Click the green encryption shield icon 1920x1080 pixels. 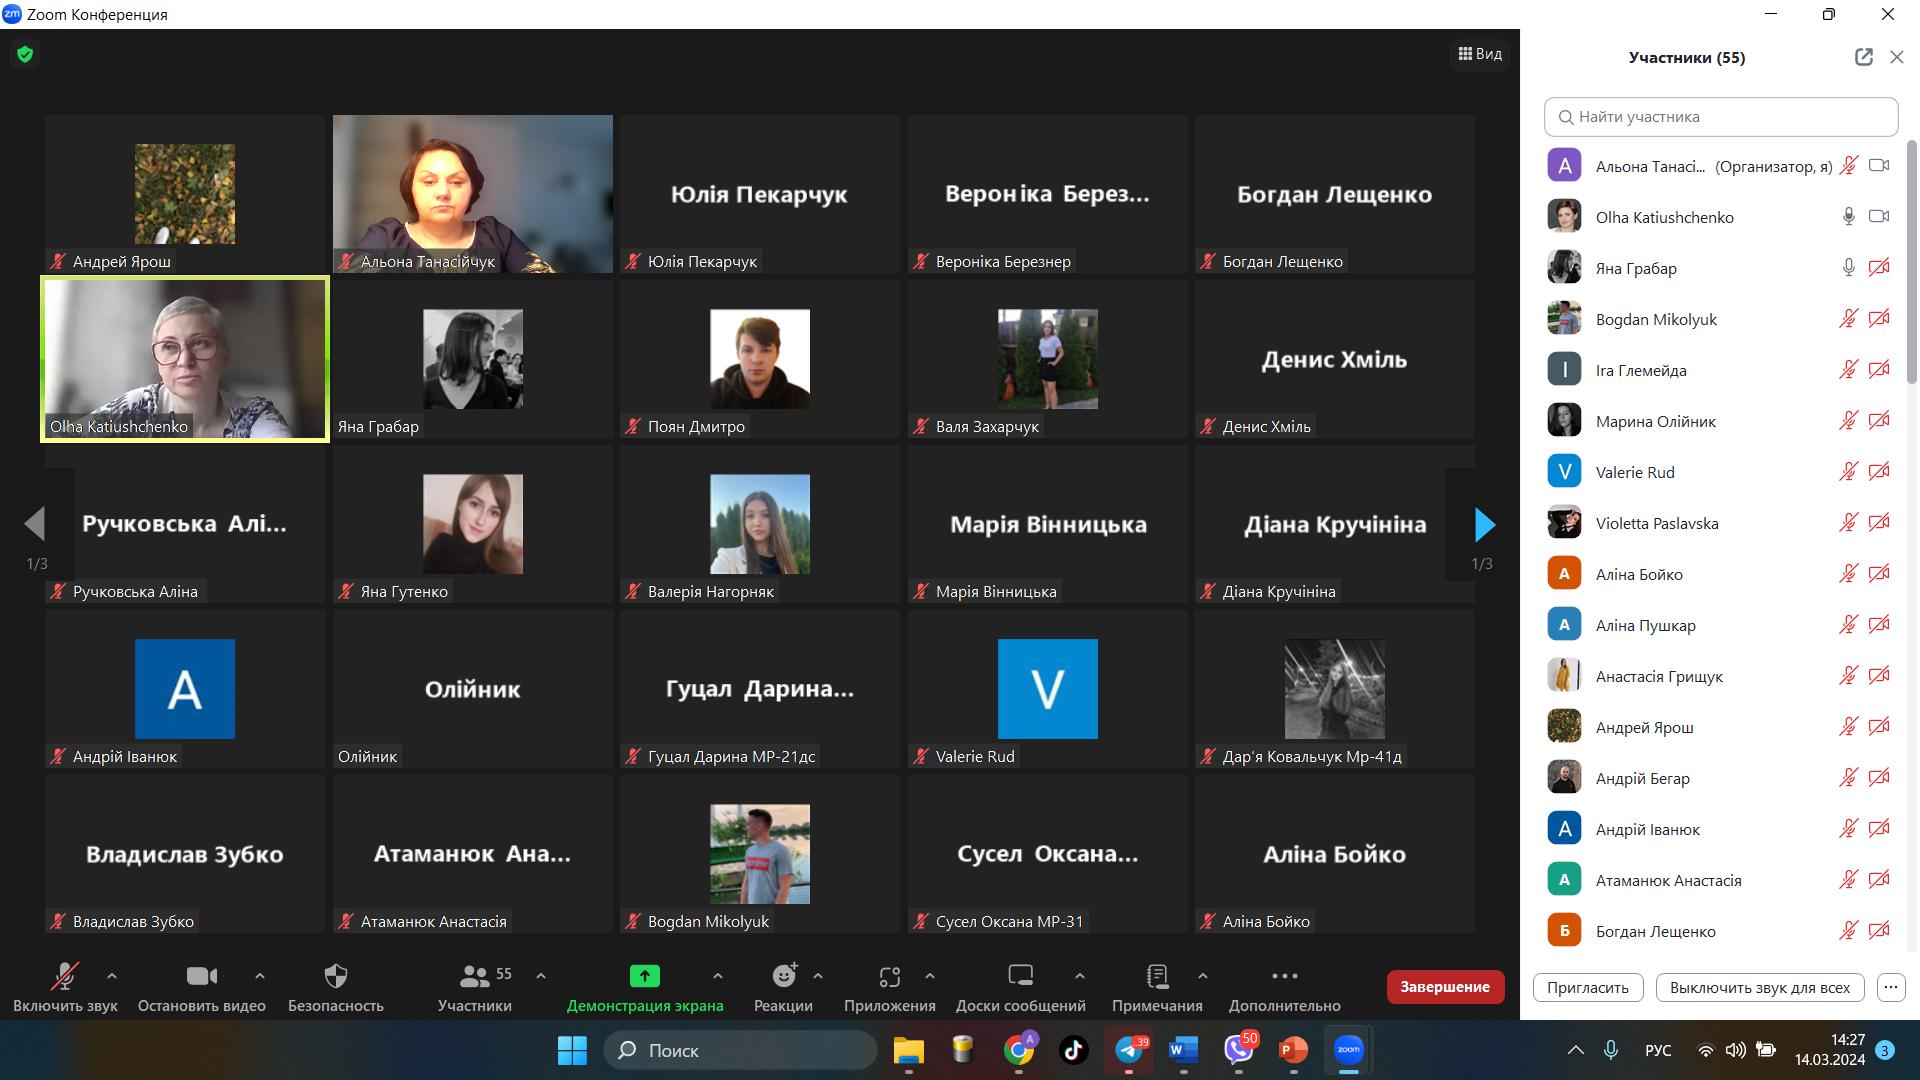pyautogui.click(x=25, y=54)
